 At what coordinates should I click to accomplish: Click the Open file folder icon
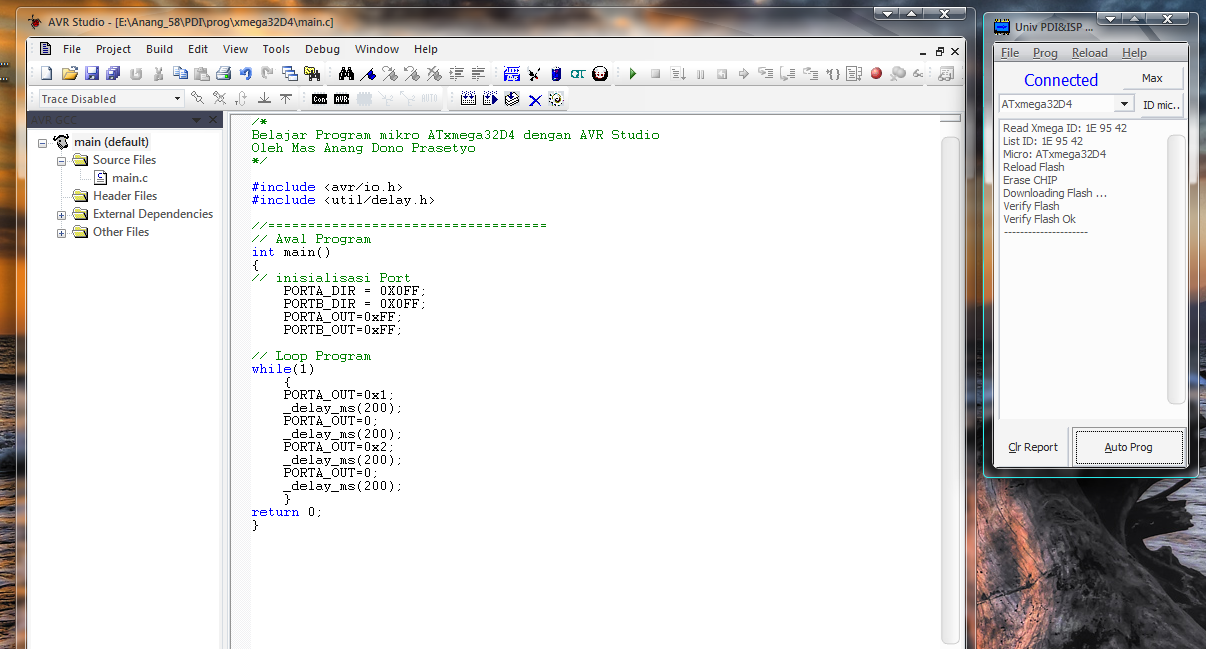[x=69, y=73]
